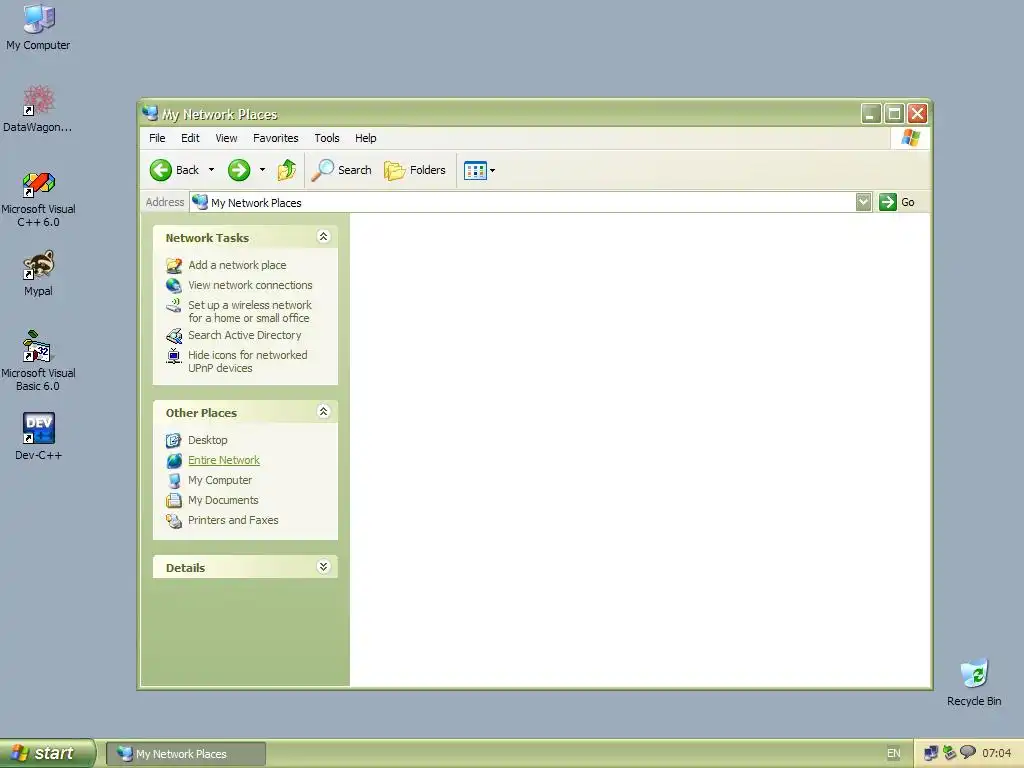
Task: Click the Search Active Directory icon
Action: tap(174, 336)
